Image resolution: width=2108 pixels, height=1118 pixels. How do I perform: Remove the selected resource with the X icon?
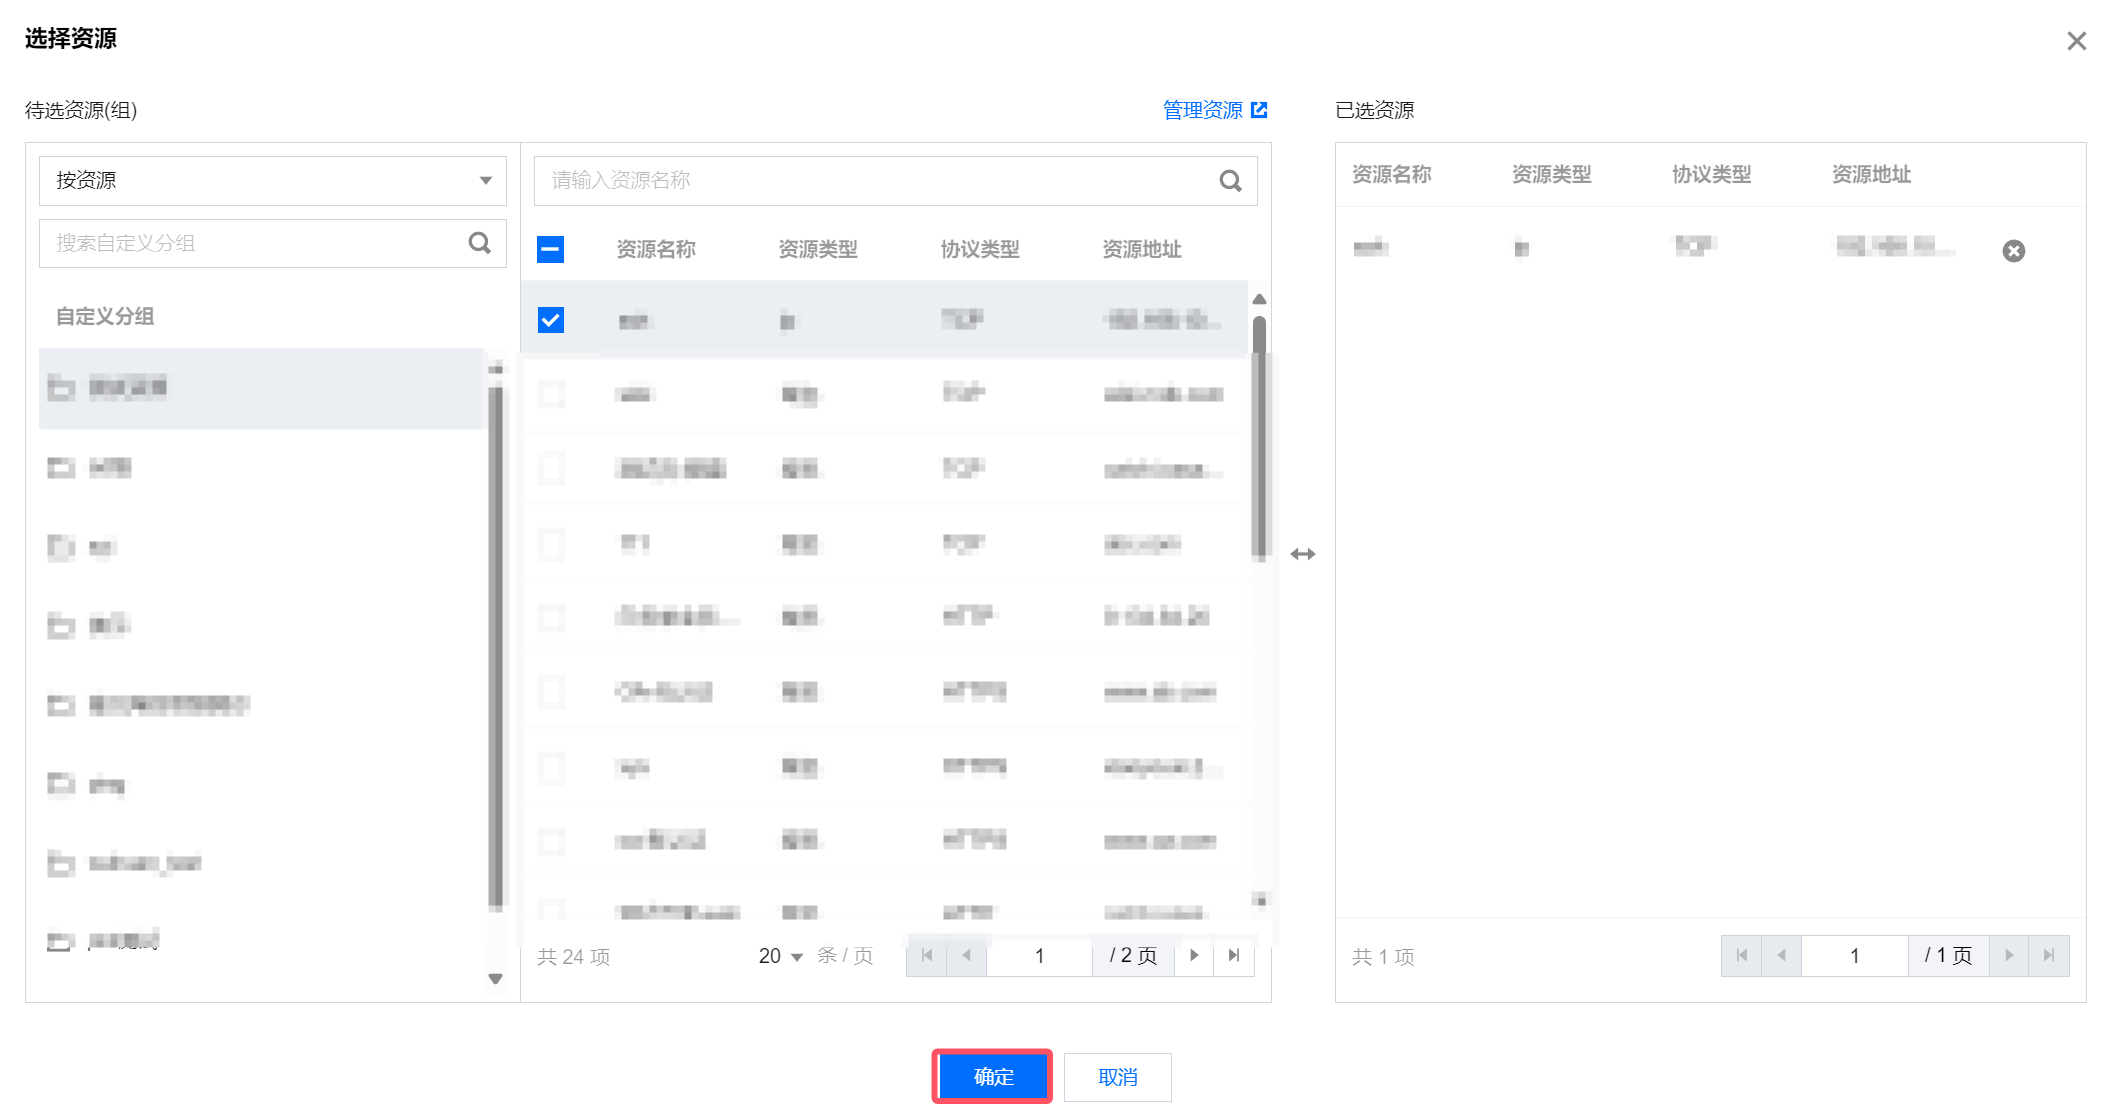(2013, 251)
